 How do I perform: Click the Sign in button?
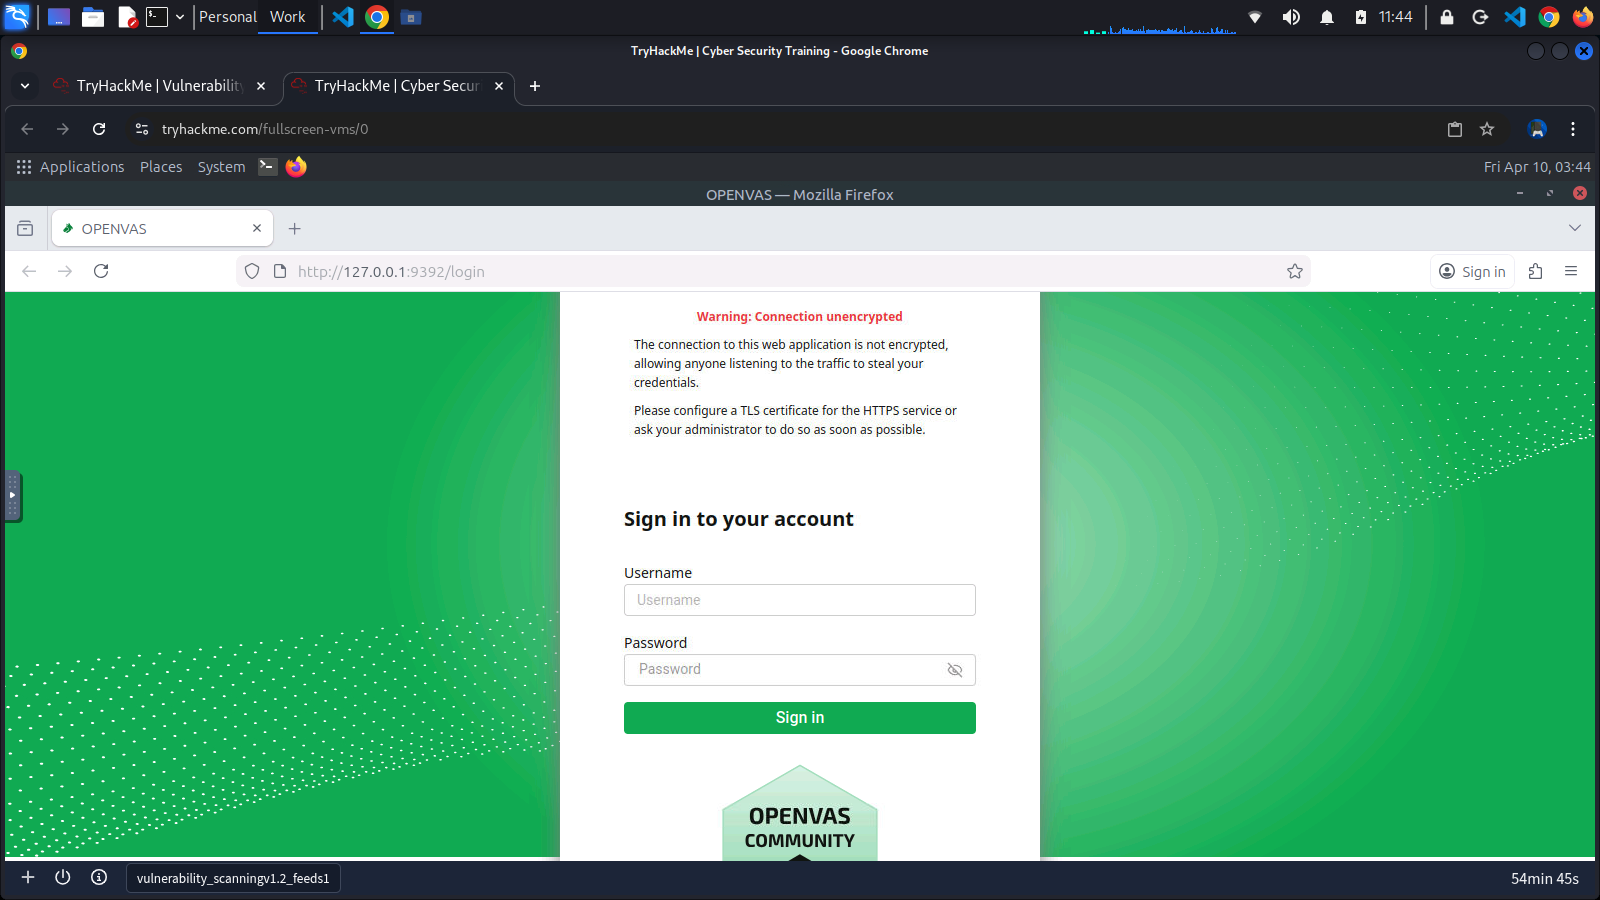coord(799,717)
